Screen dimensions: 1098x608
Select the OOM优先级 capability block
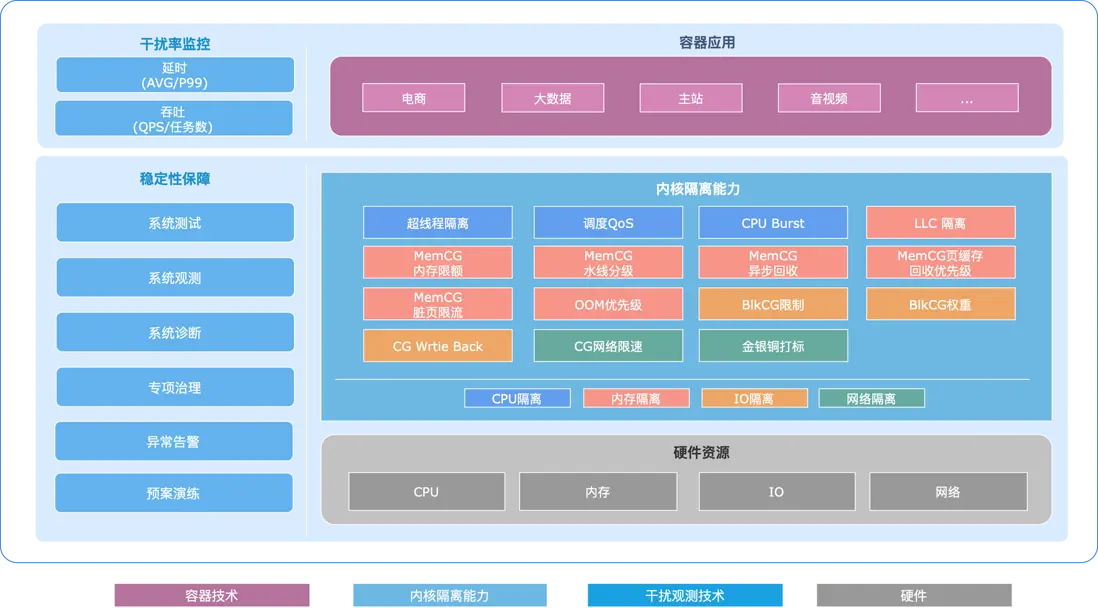[x=608, y=303]
